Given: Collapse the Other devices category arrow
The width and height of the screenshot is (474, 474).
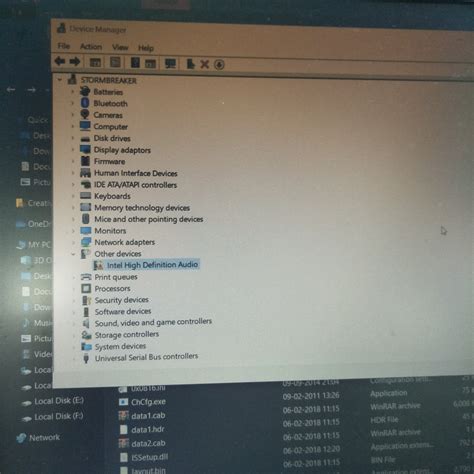Looking at the screenshot, I should tap(74, 254).
